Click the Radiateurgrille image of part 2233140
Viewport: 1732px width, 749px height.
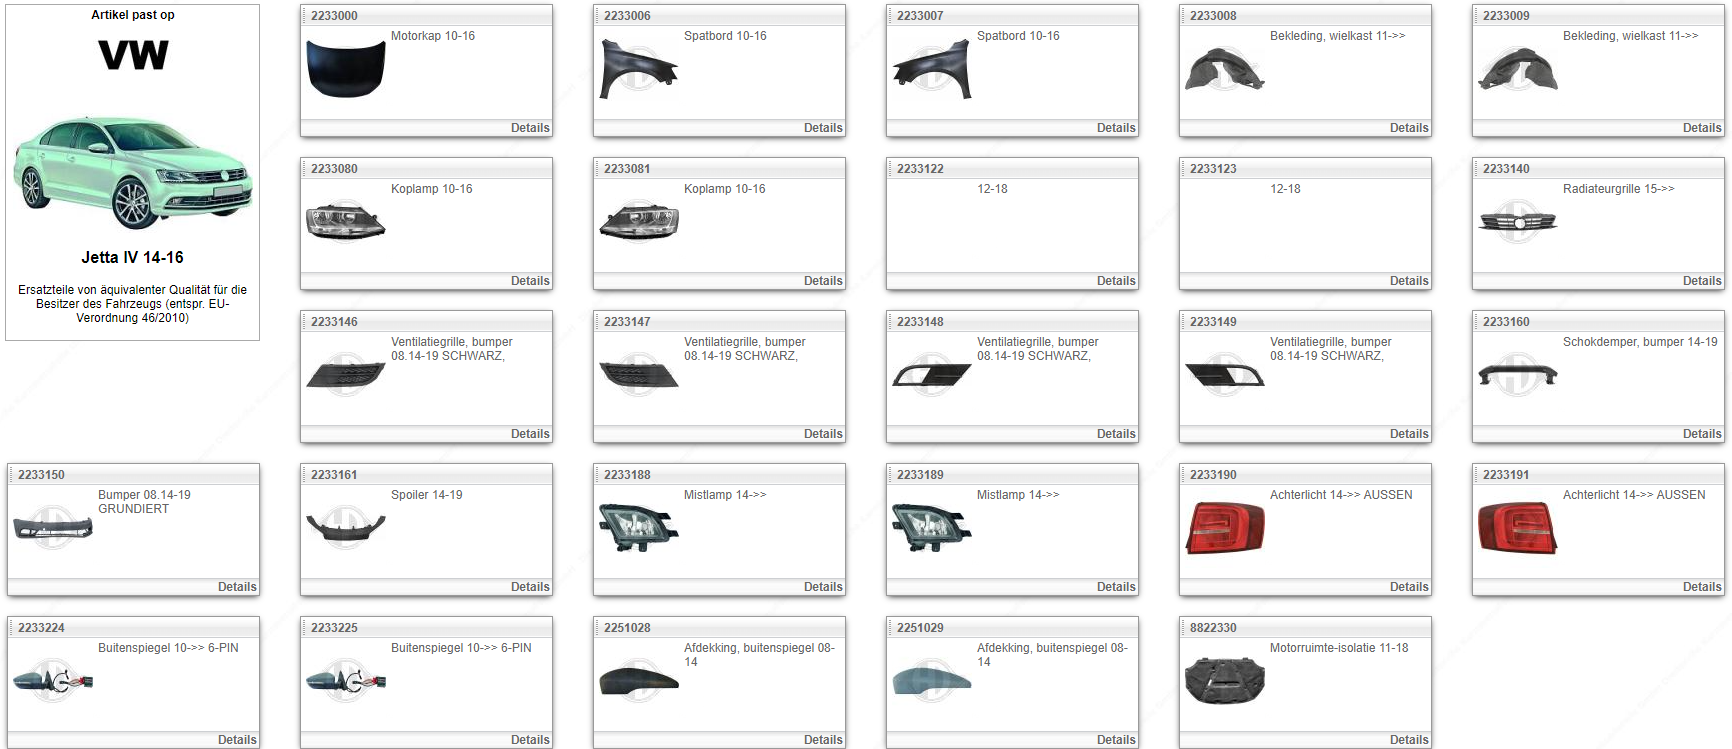[1517, 222]
